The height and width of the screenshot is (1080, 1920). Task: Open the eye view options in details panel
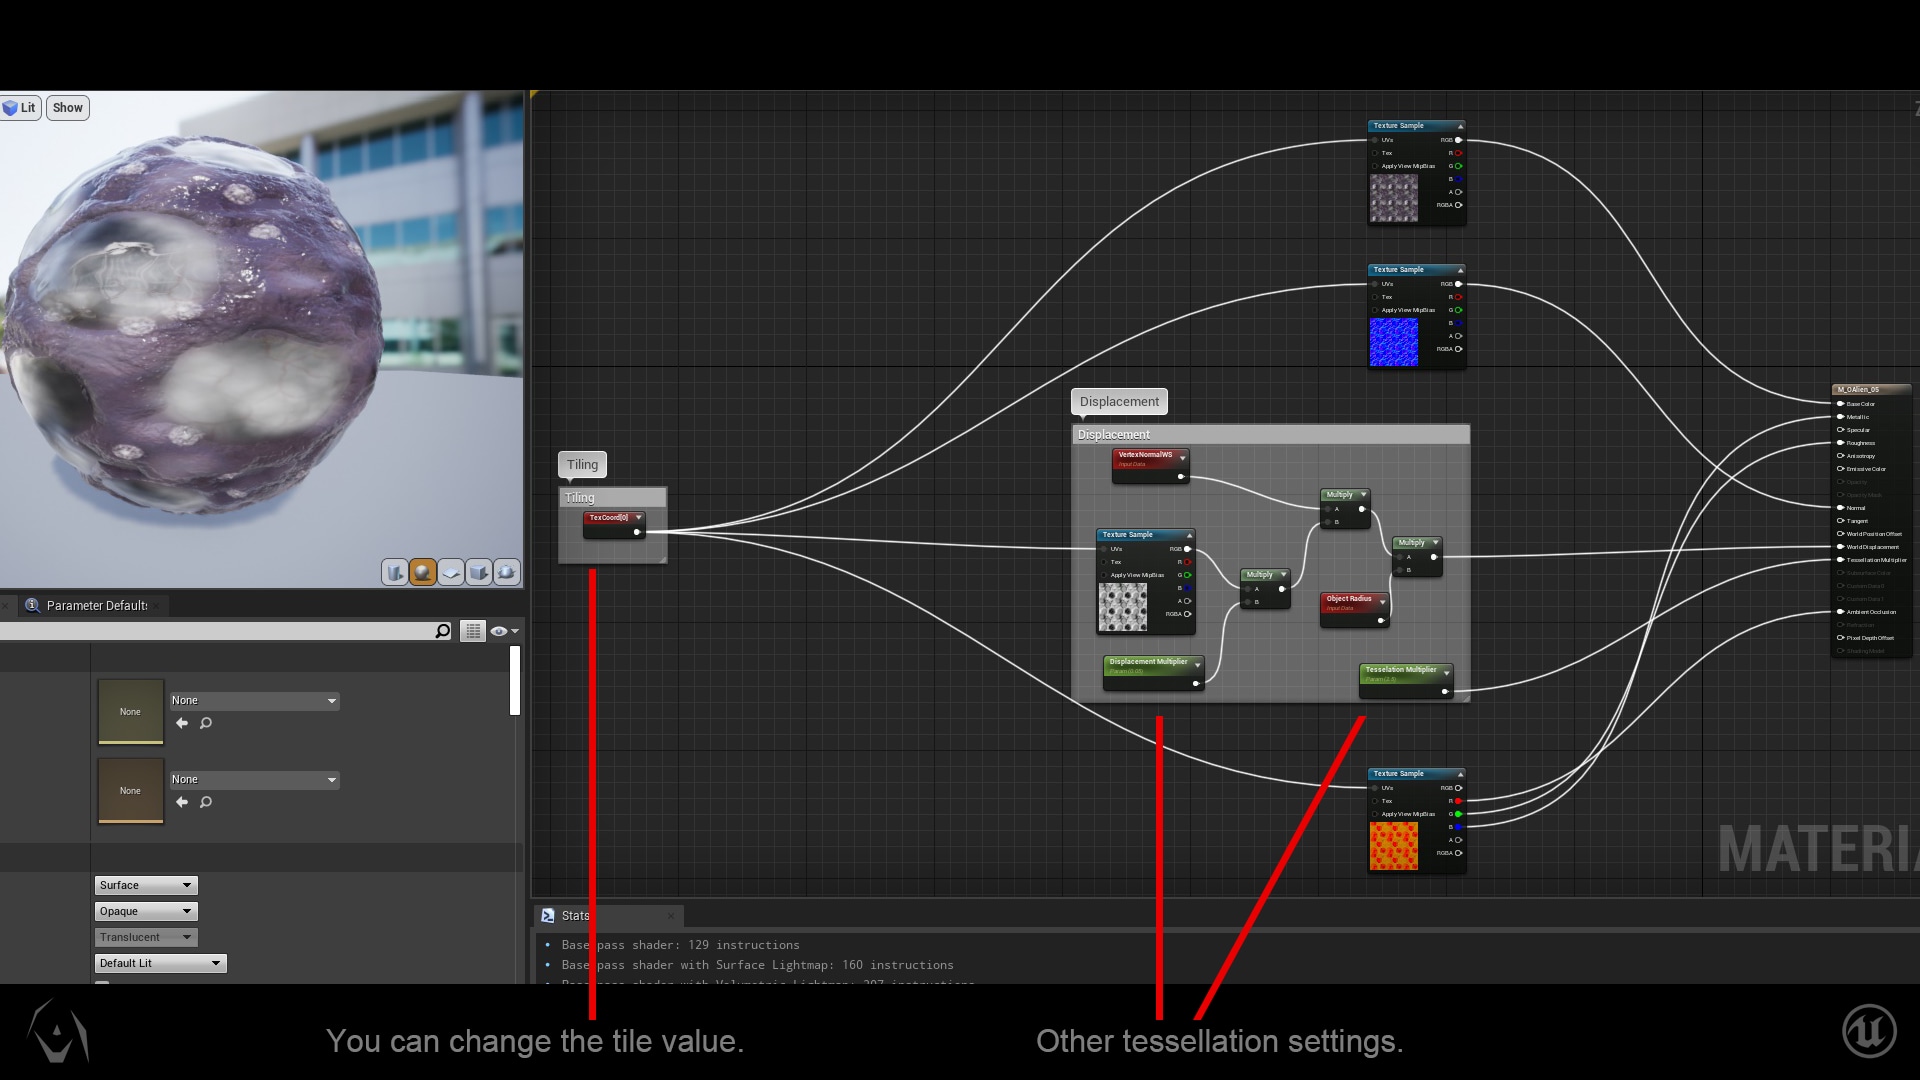click(504, 631)
